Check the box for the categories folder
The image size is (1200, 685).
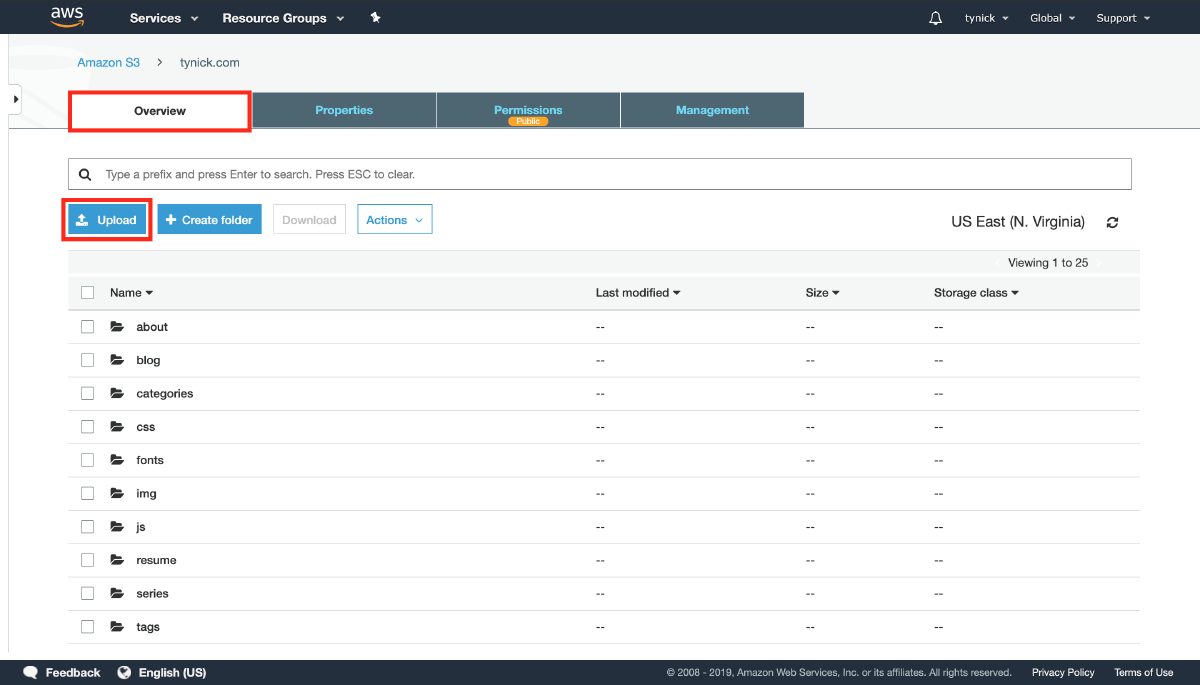[x=88, y=393]
